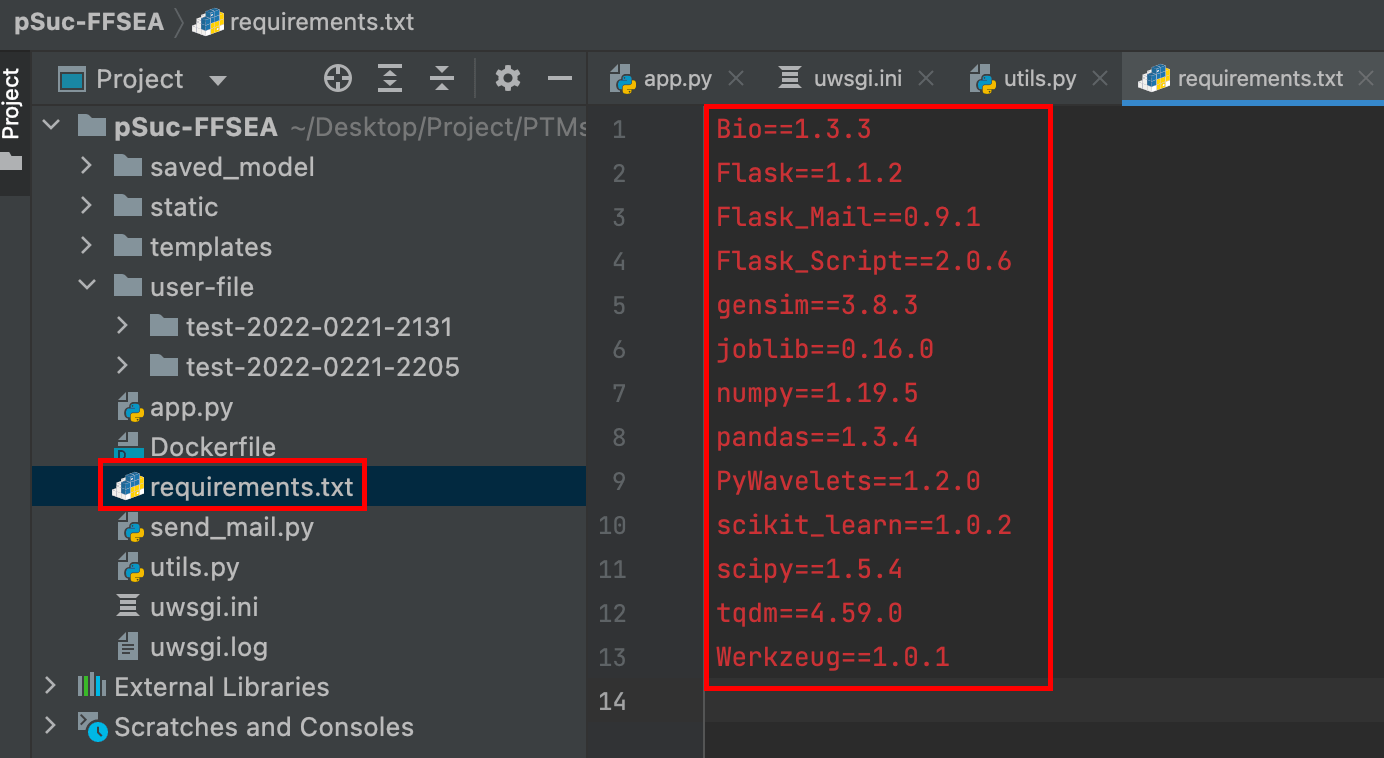Select the user-file folder in tree

click(x=202, y=287)
